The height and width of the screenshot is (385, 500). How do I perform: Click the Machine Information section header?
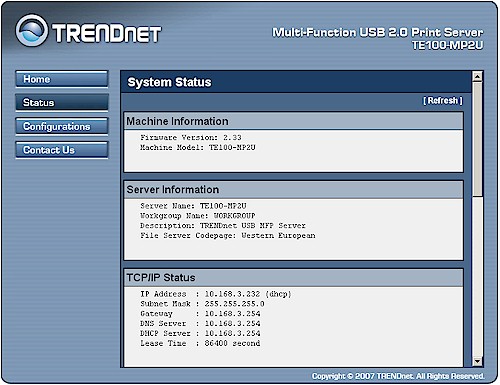[293, 121]
